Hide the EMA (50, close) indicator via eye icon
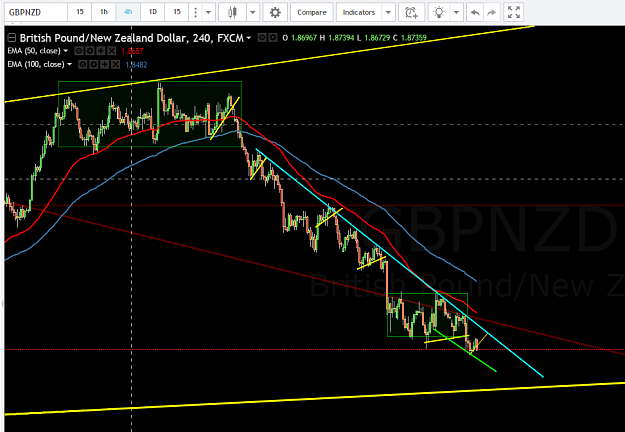This screenshot has width=625, height=432. click(x=79, y=51)
